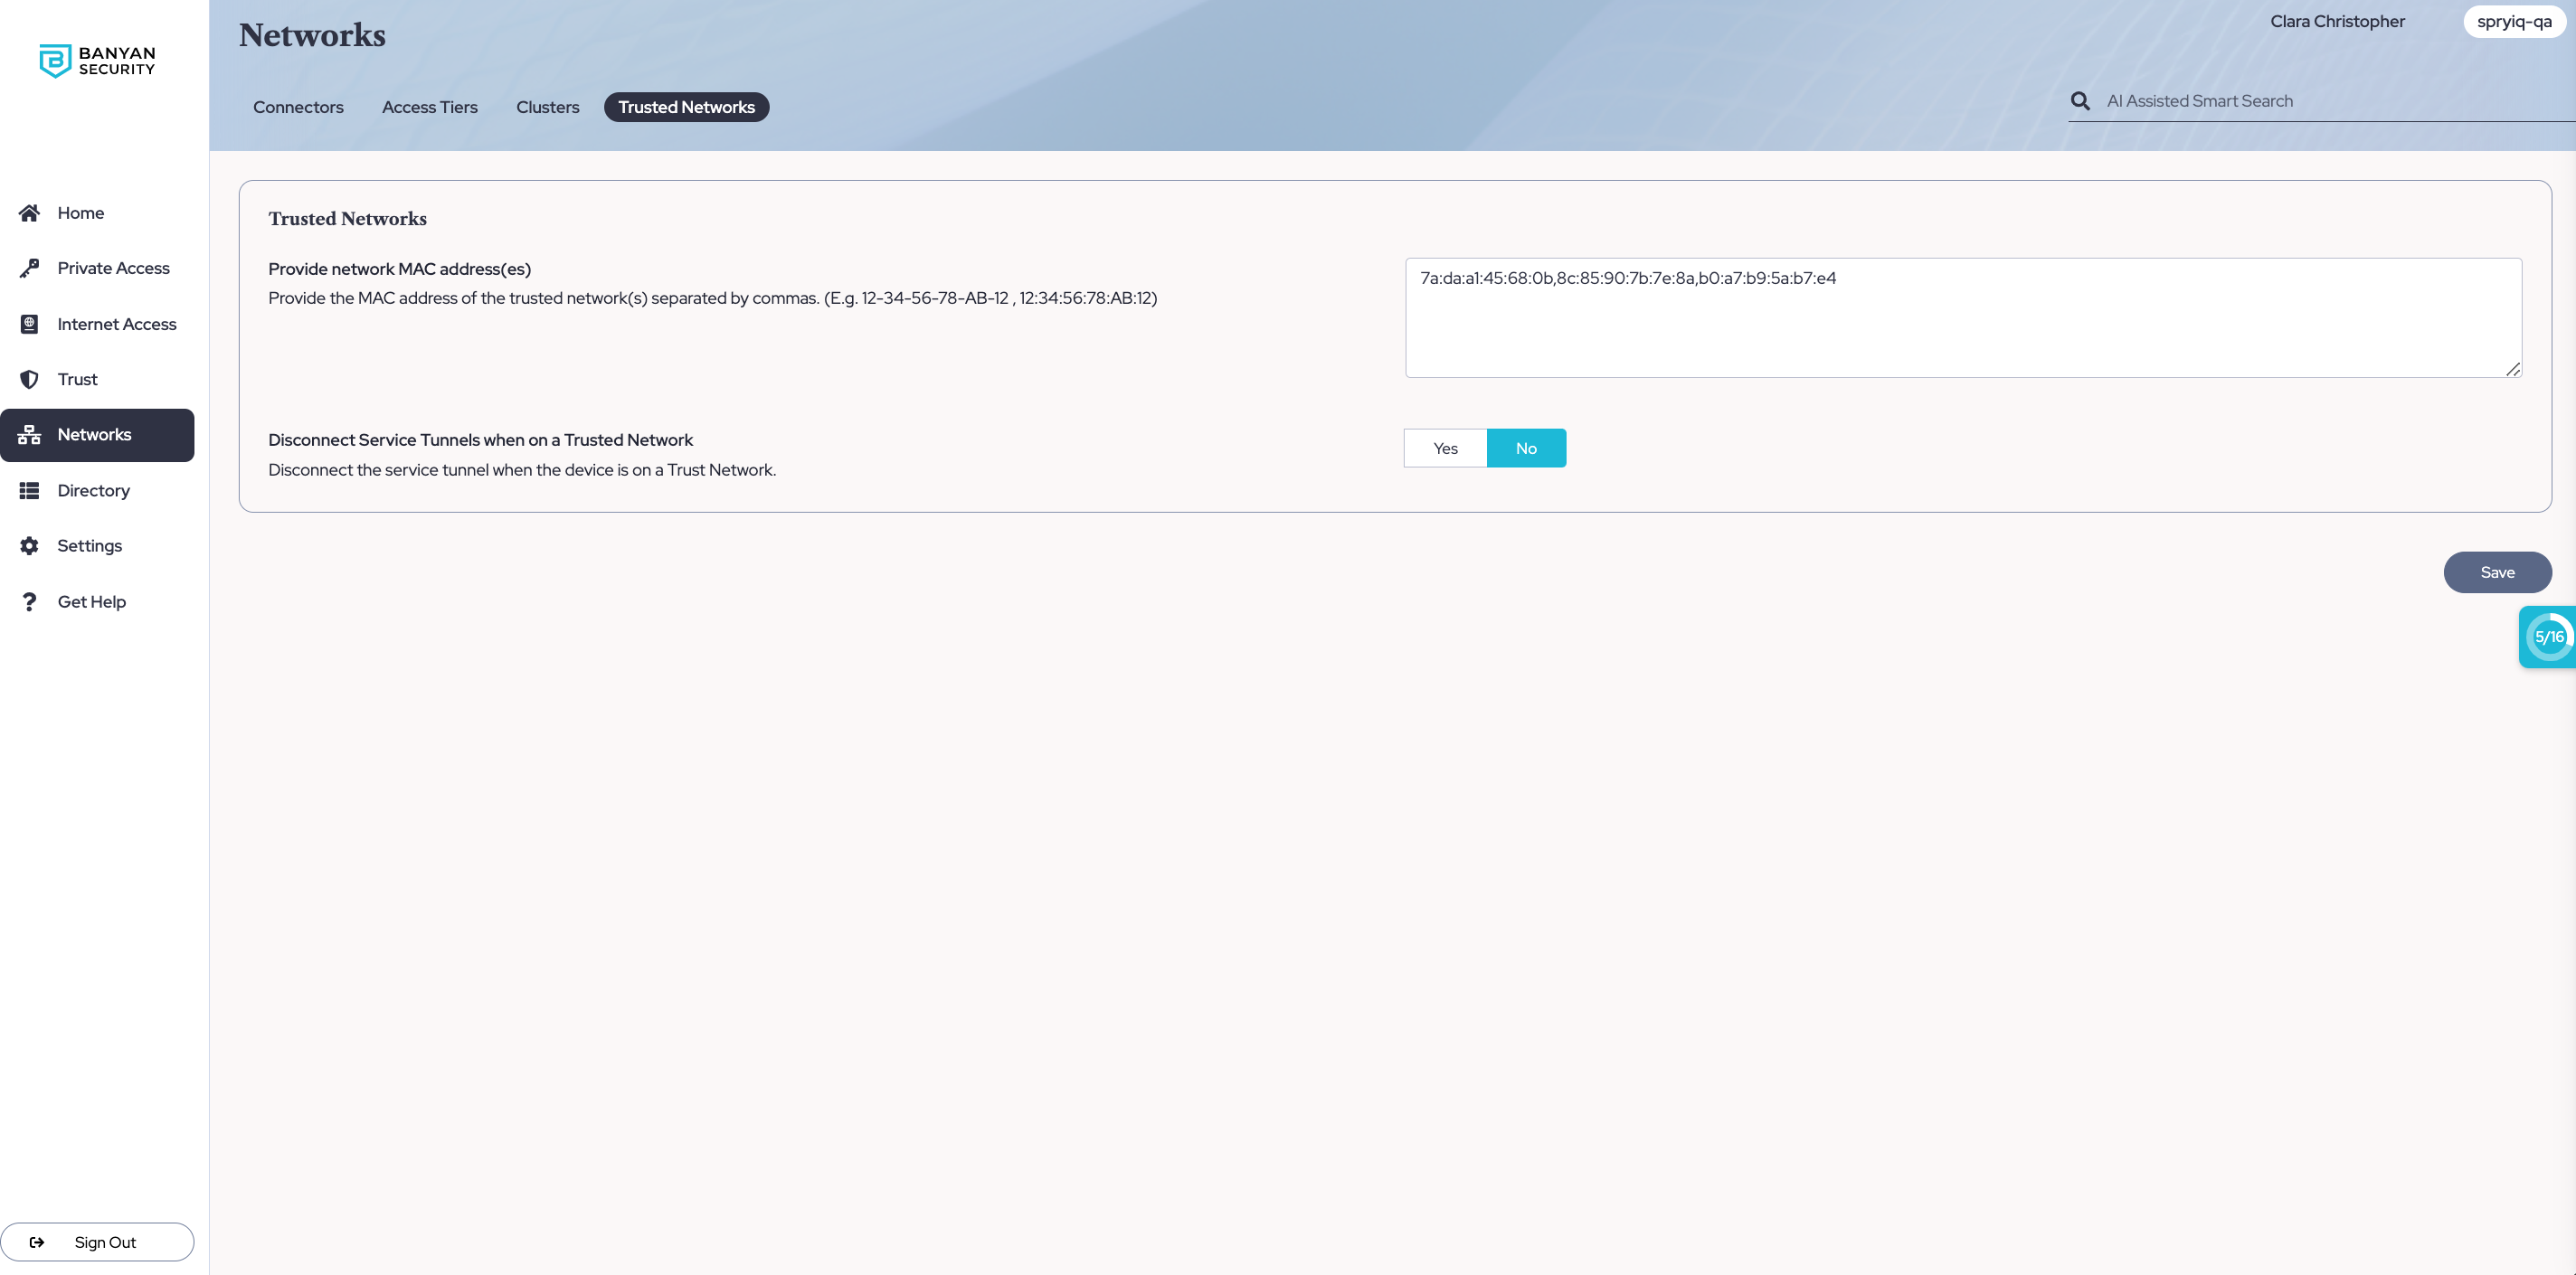Open the Clusters tab
Image resolution: width=2576 pixels, height=1275 pixels.
[x=547, y=107]
